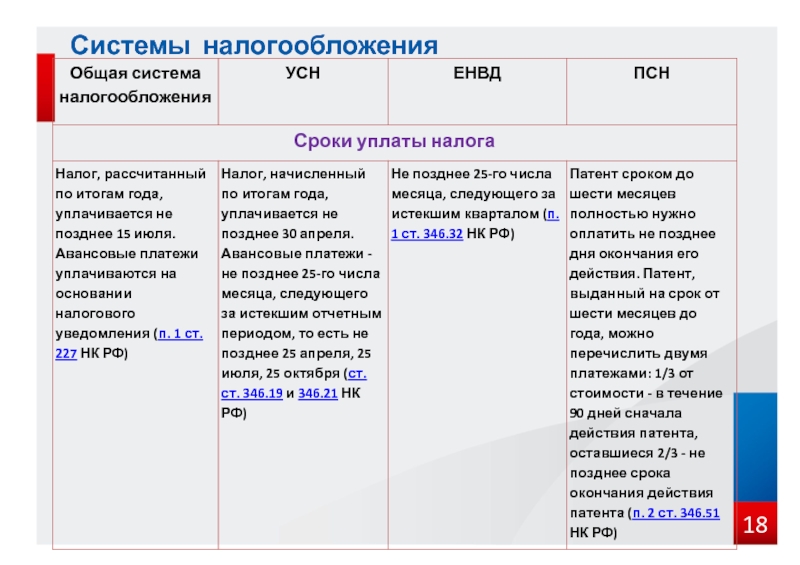Select the 'Общая система налогообложения' header cell
The image size is (800, 565).
tap(135, 91)
